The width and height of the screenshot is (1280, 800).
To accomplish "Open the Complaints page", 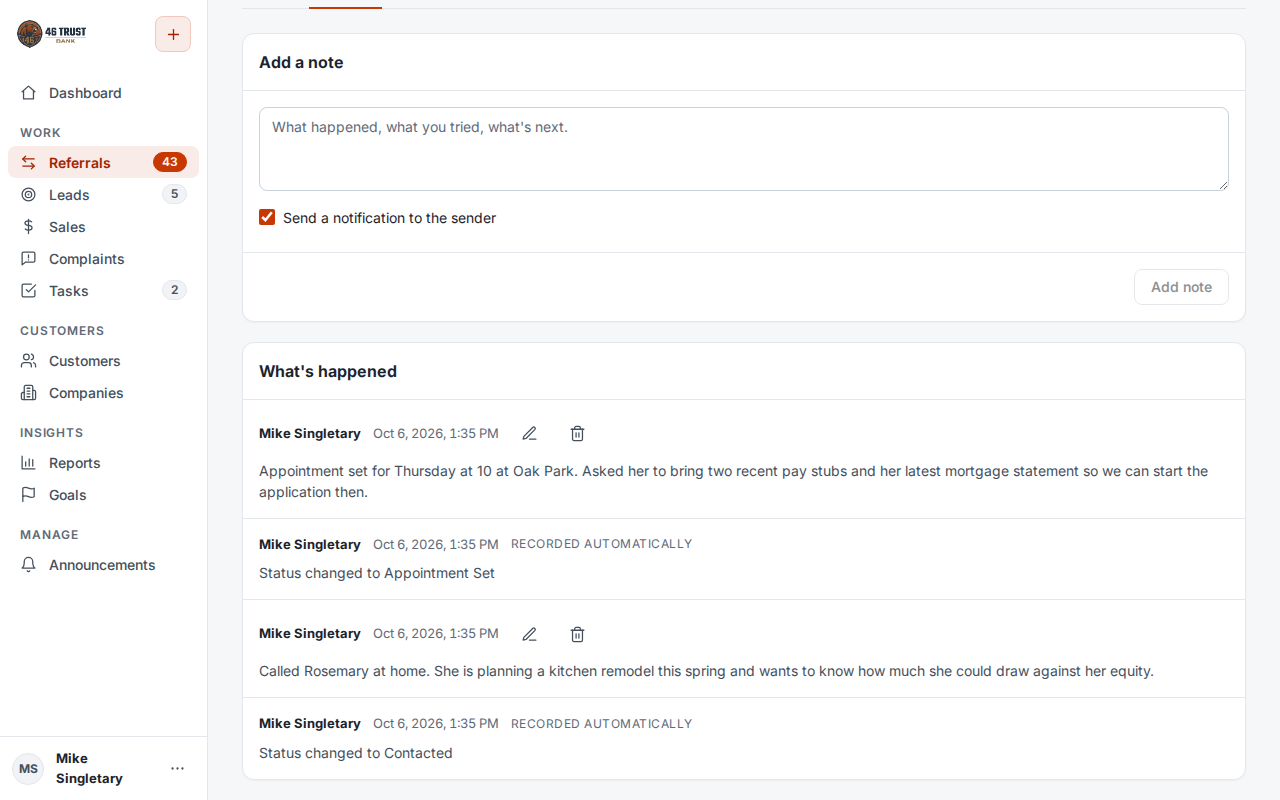I will pos(103,259).
